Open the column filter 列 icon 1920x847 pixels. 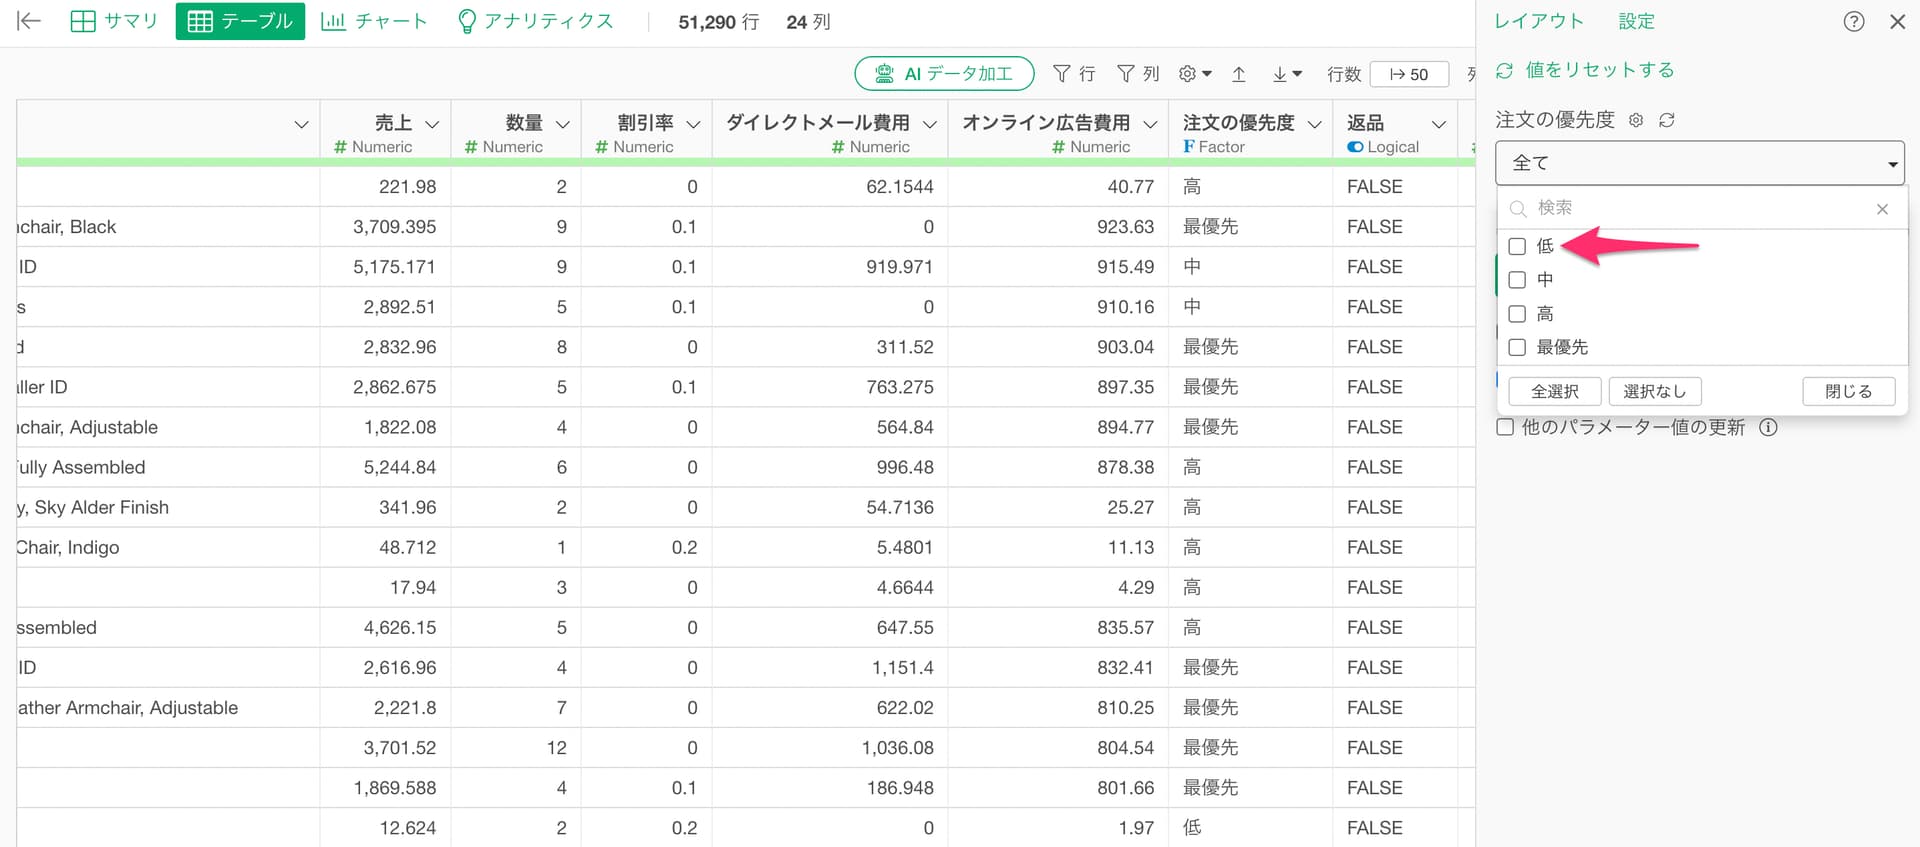1138,74
